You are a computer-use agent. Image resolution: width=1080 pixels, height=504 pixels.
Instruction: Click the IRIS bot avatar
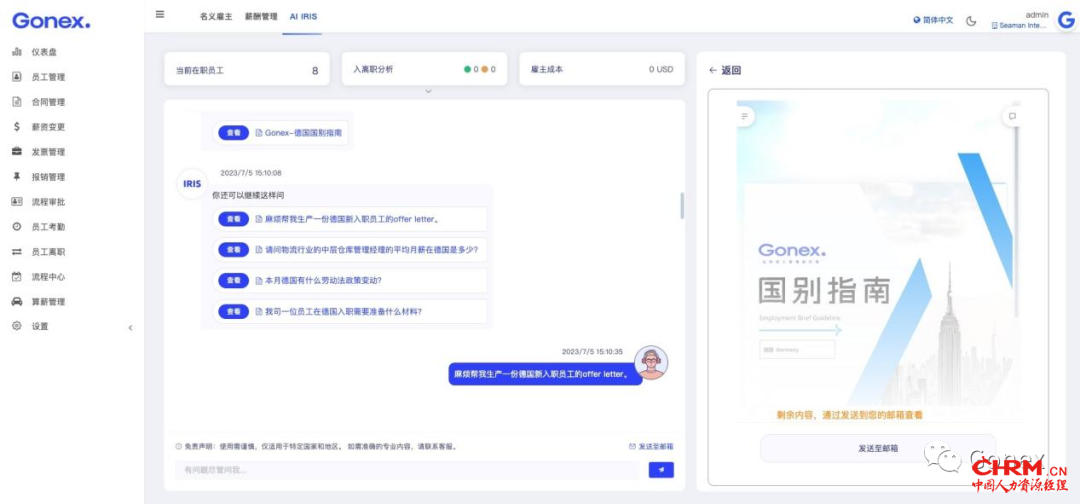point(192,184)
